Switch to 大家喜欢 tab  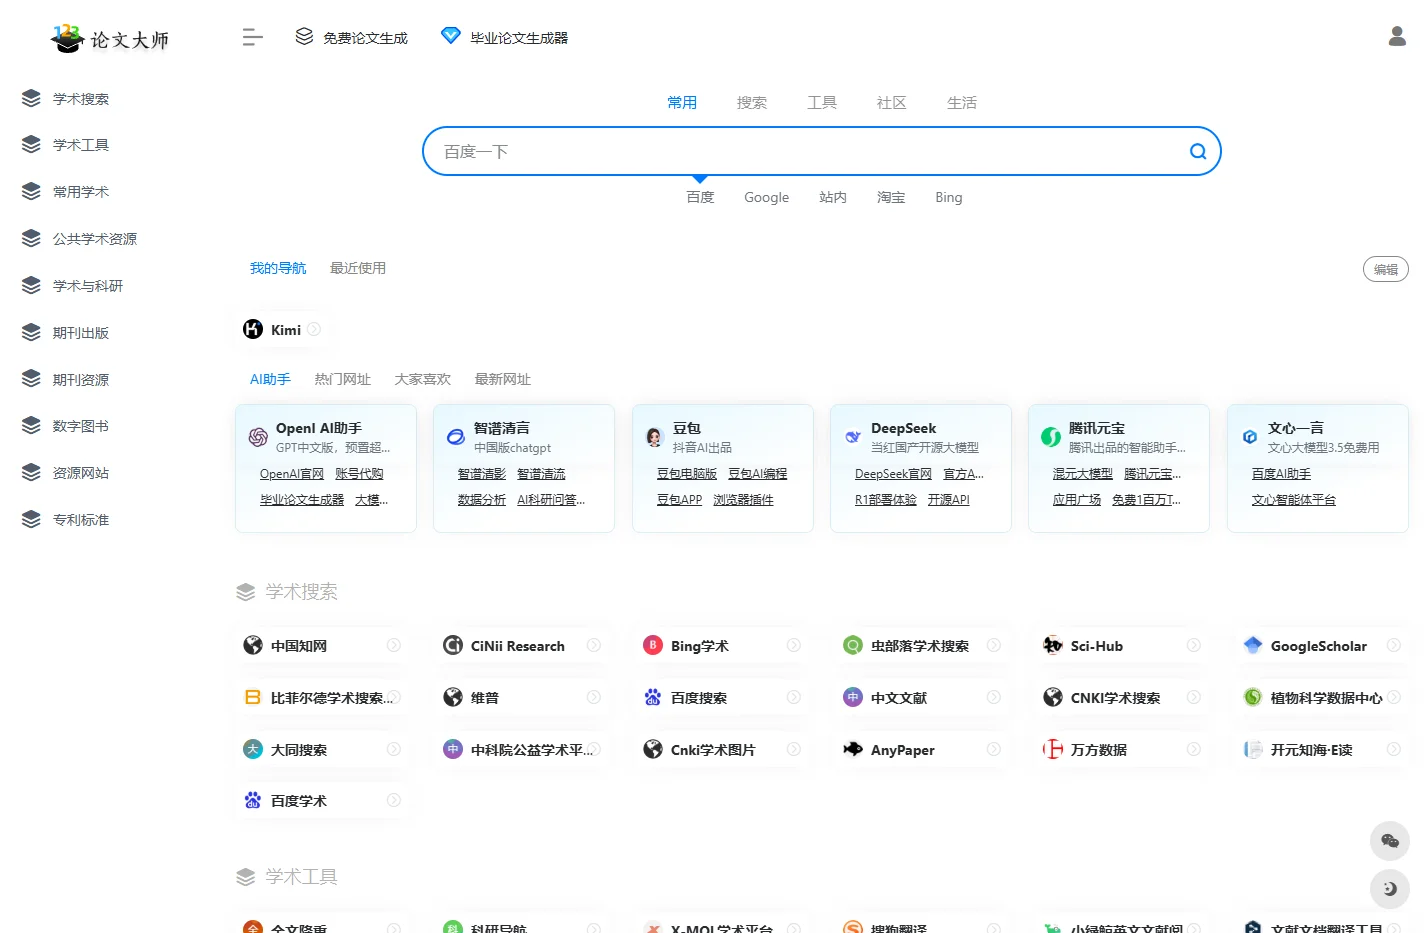click(423, 379)
